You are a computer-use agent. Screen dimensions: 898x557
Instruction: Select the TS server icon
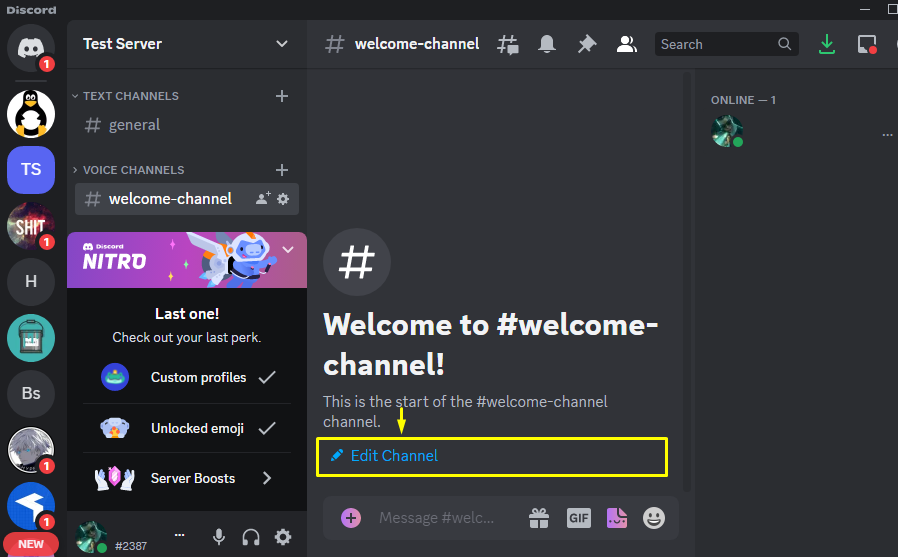tap(30, 169)
